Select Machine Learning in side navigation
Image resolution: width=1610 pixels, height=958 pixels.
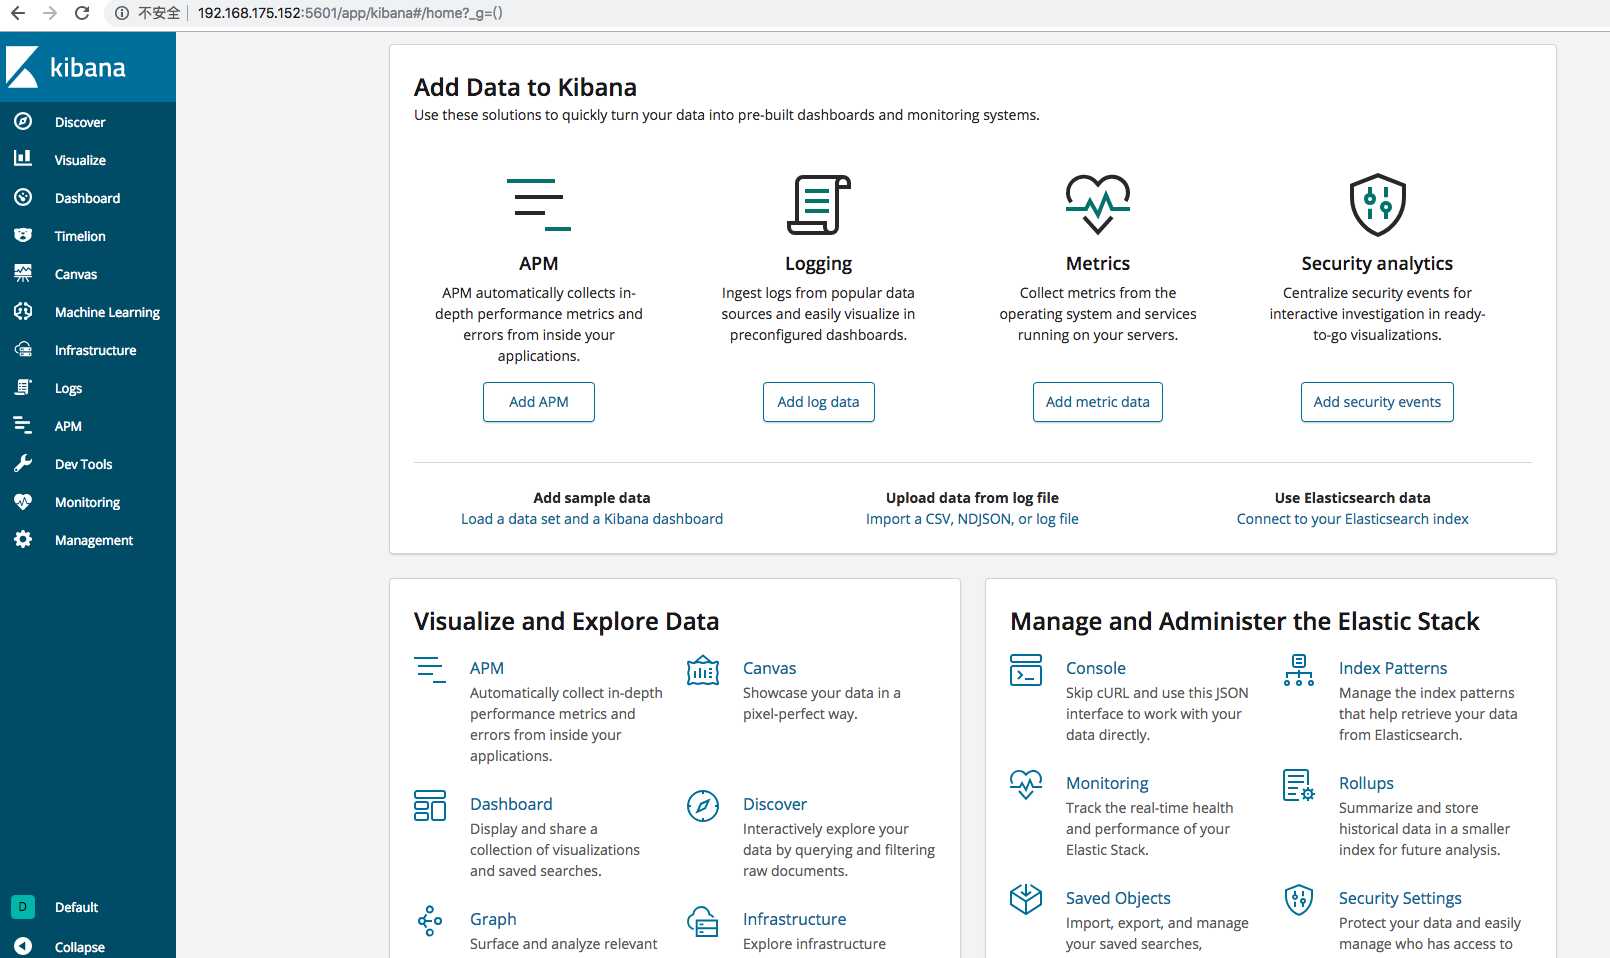(107, 312)
